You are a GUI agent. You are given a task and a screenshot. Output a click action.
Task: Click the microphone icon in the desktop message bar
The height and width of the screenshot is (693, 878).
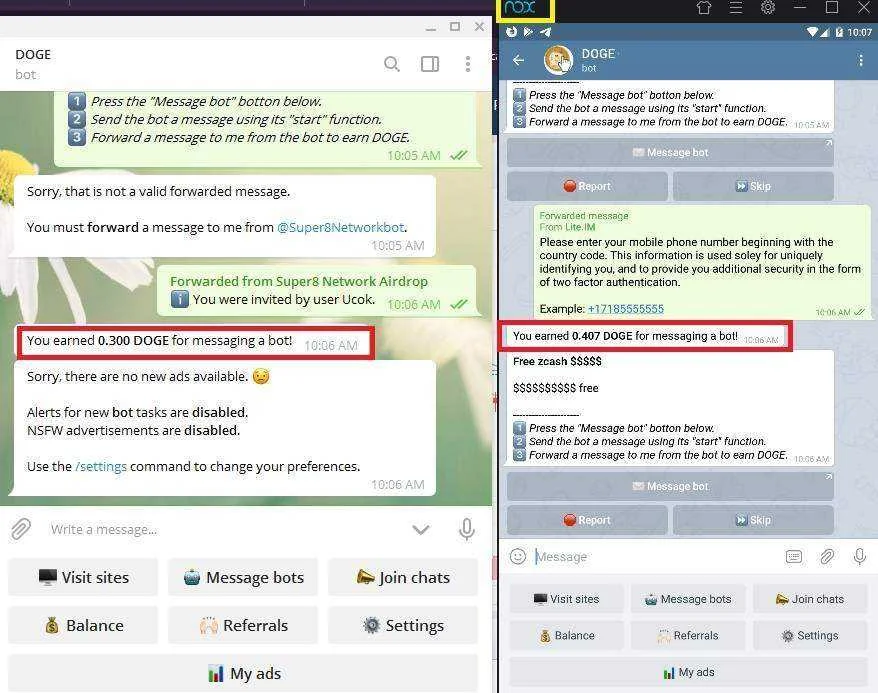tap(466, 529)
